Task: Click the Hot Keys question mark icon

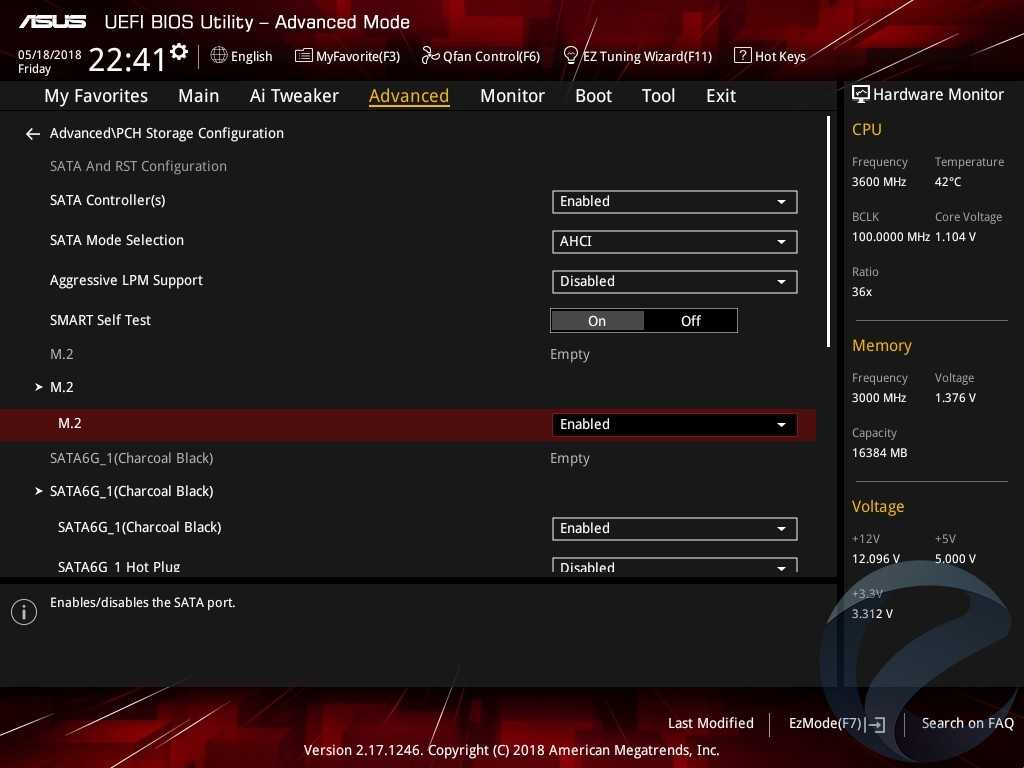Action: [x=742, y=56]
